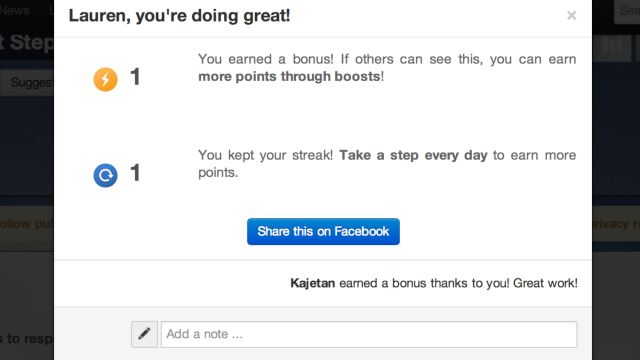Screen dimensions: 640x360
Task: Click the privacy banner on the right edge
Action: [x=616, y=223]
